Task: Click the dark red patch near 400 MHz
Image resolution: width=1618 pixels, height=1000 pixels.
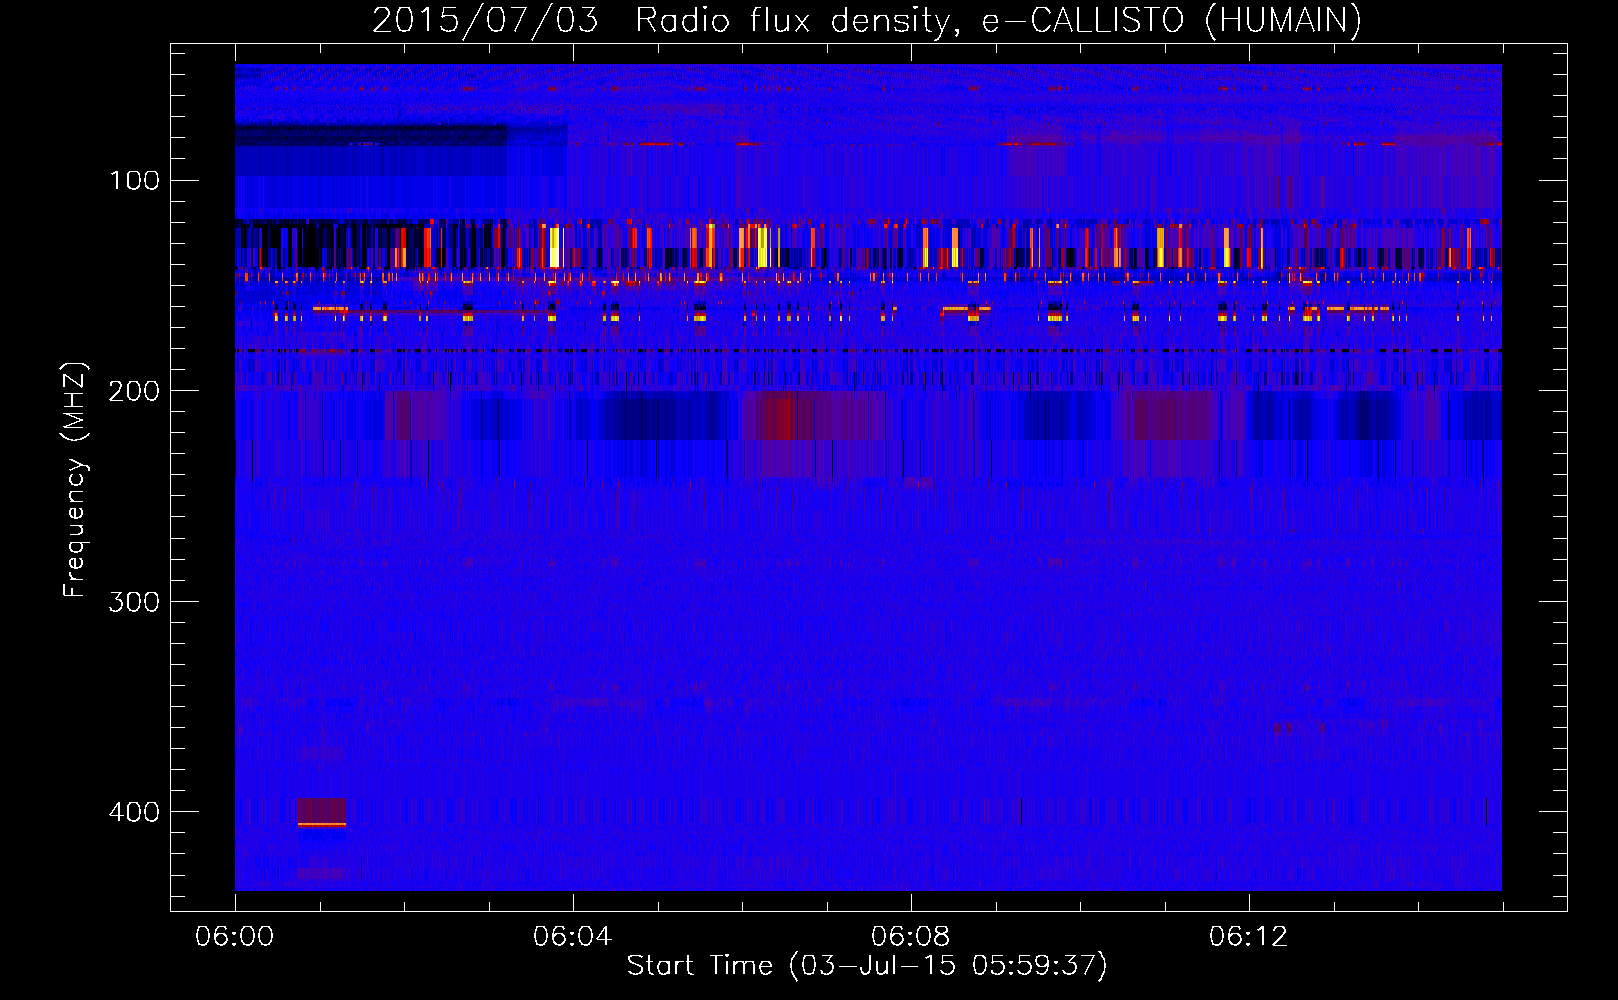Action: [x=321, y=812]
